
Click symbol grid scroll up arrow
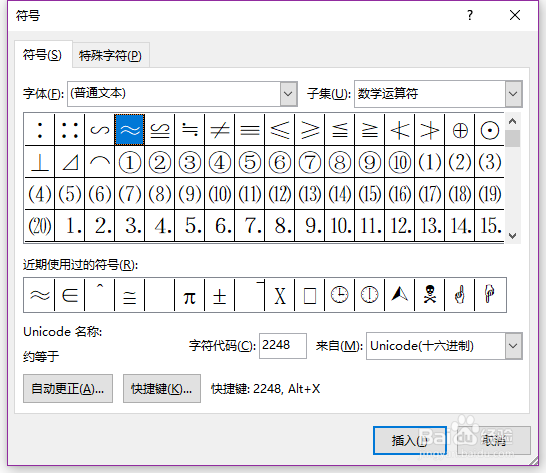[512, 122]
